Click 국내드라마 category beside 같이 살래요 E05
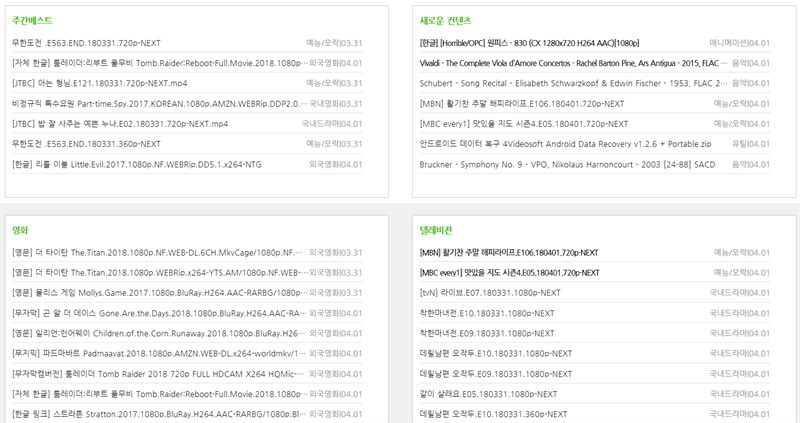 point(728,394)
